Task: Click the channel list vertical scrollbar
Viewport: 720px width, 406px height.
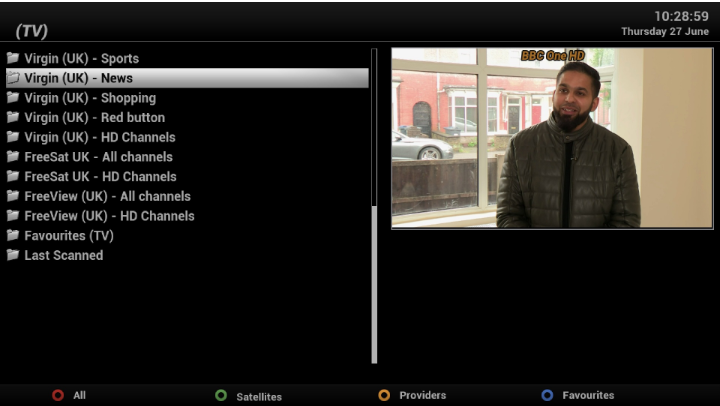Action: pos(374,206)
